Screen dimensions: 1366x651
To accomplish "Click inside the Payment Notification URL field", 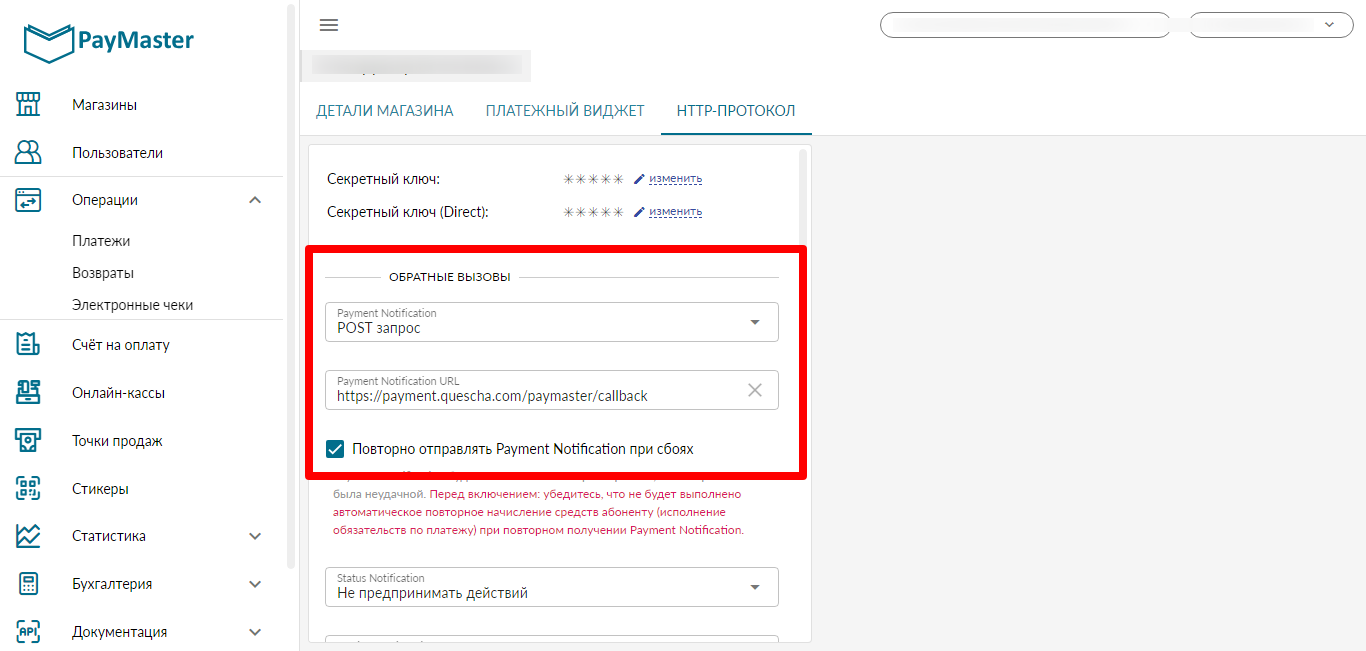I will coord(530,395).
